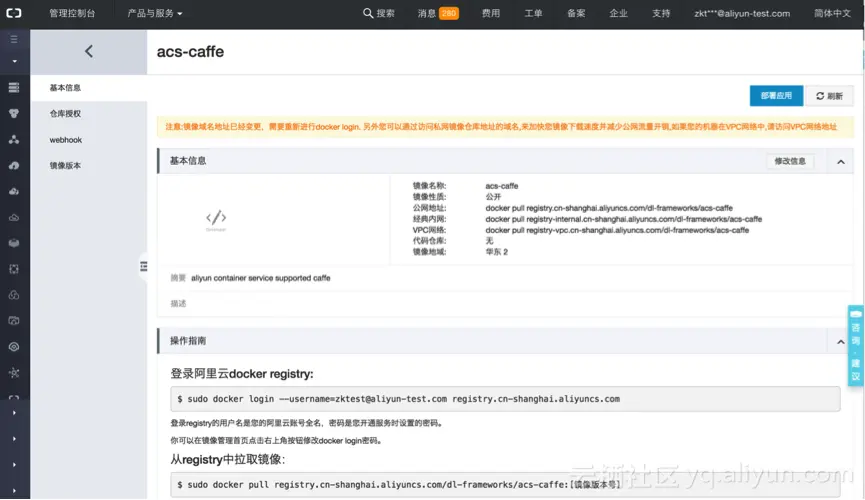Click the trophy-shaped icon in the left rail
Viewport: 865px width, 500px height.
[x=14, y=113]
